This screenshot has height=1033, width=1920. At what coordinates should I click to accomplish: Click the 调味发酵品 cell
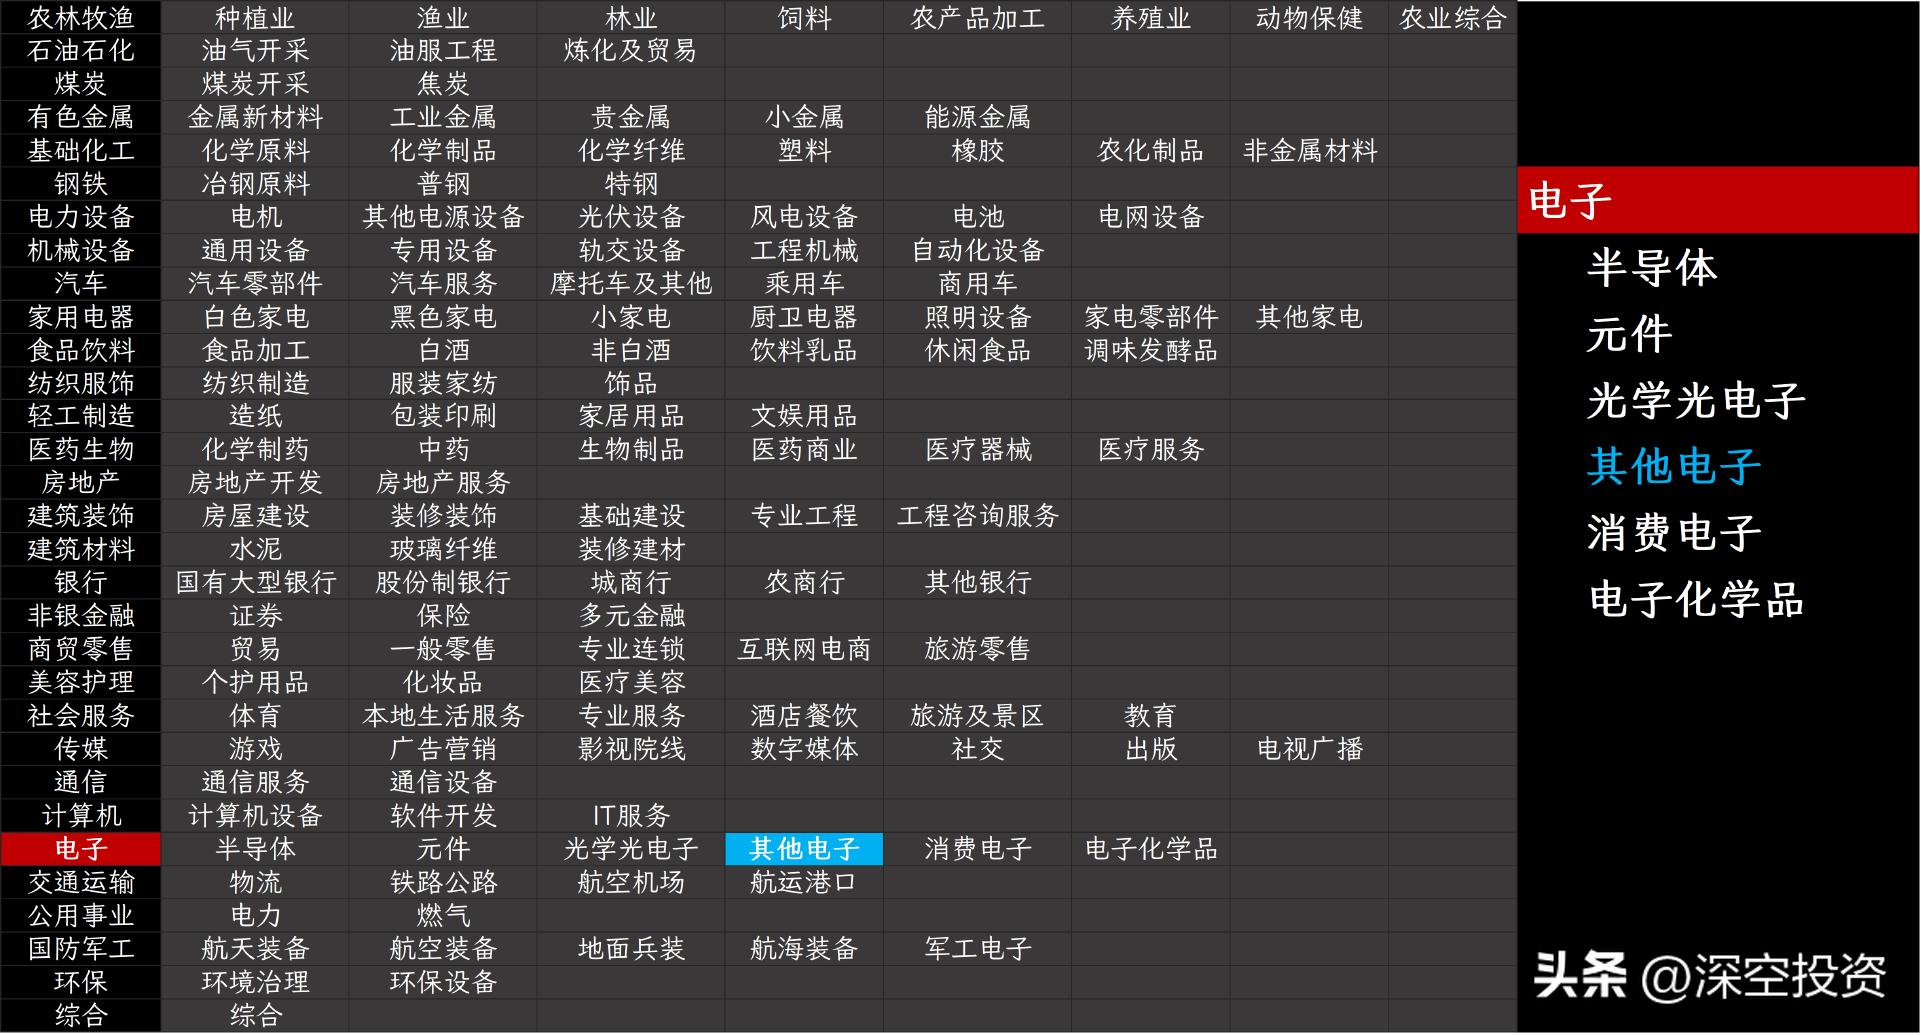pos(1150,350)
